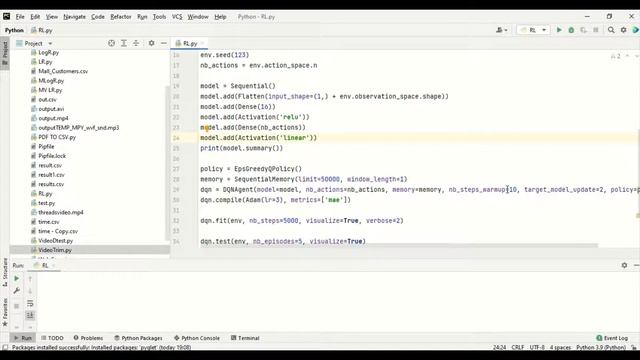Run the RL configuration with the green play button
This screenshot has width=640, height=360.
pyautogui.click(x=559, y=30)
